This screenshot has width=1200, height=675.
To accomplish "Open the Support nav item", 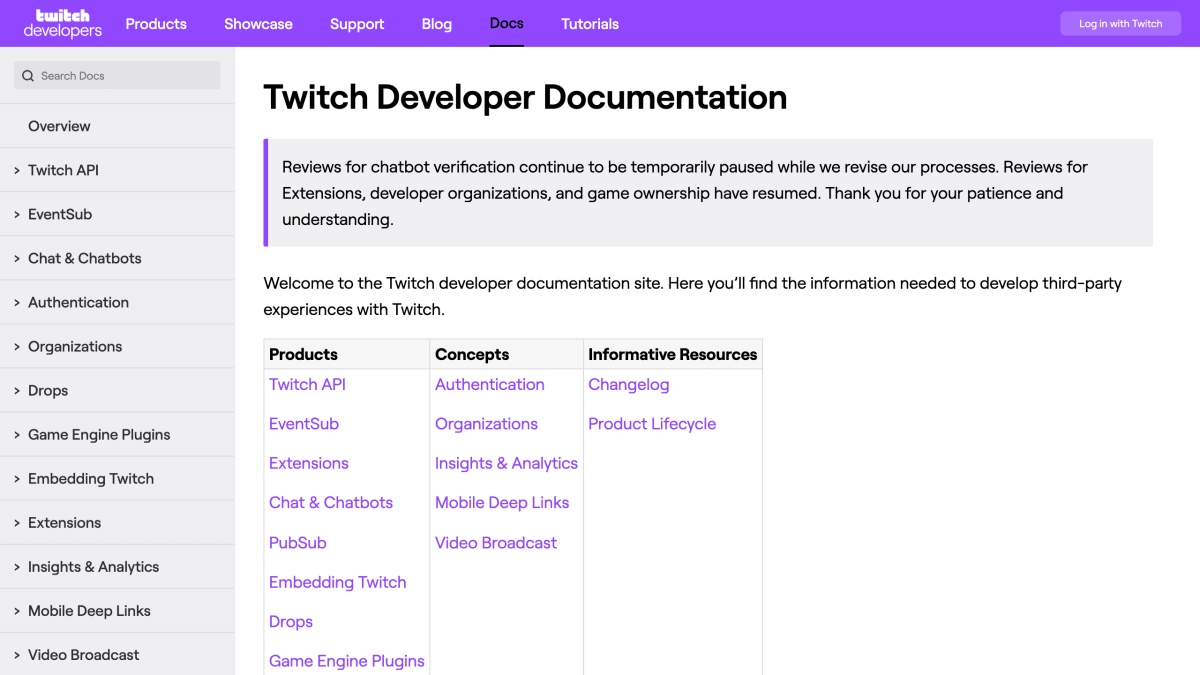I will point(357,24).
